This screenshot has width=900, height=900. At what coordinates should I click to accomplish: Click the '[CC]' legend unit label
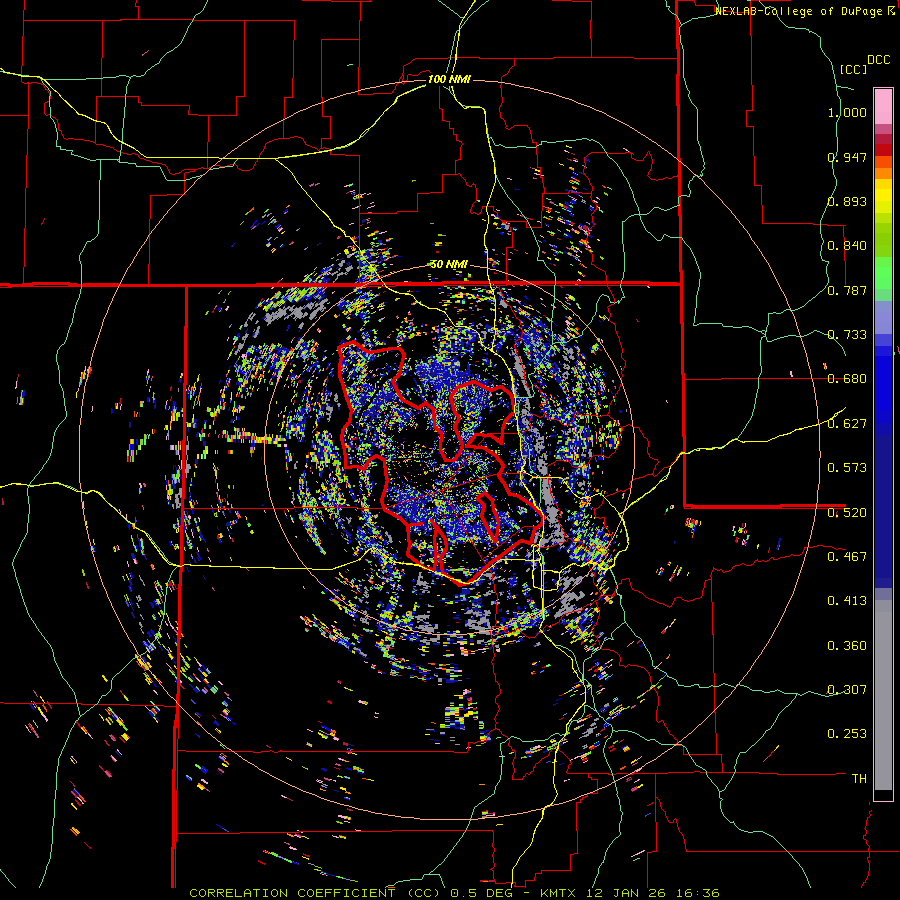point(853,69)
